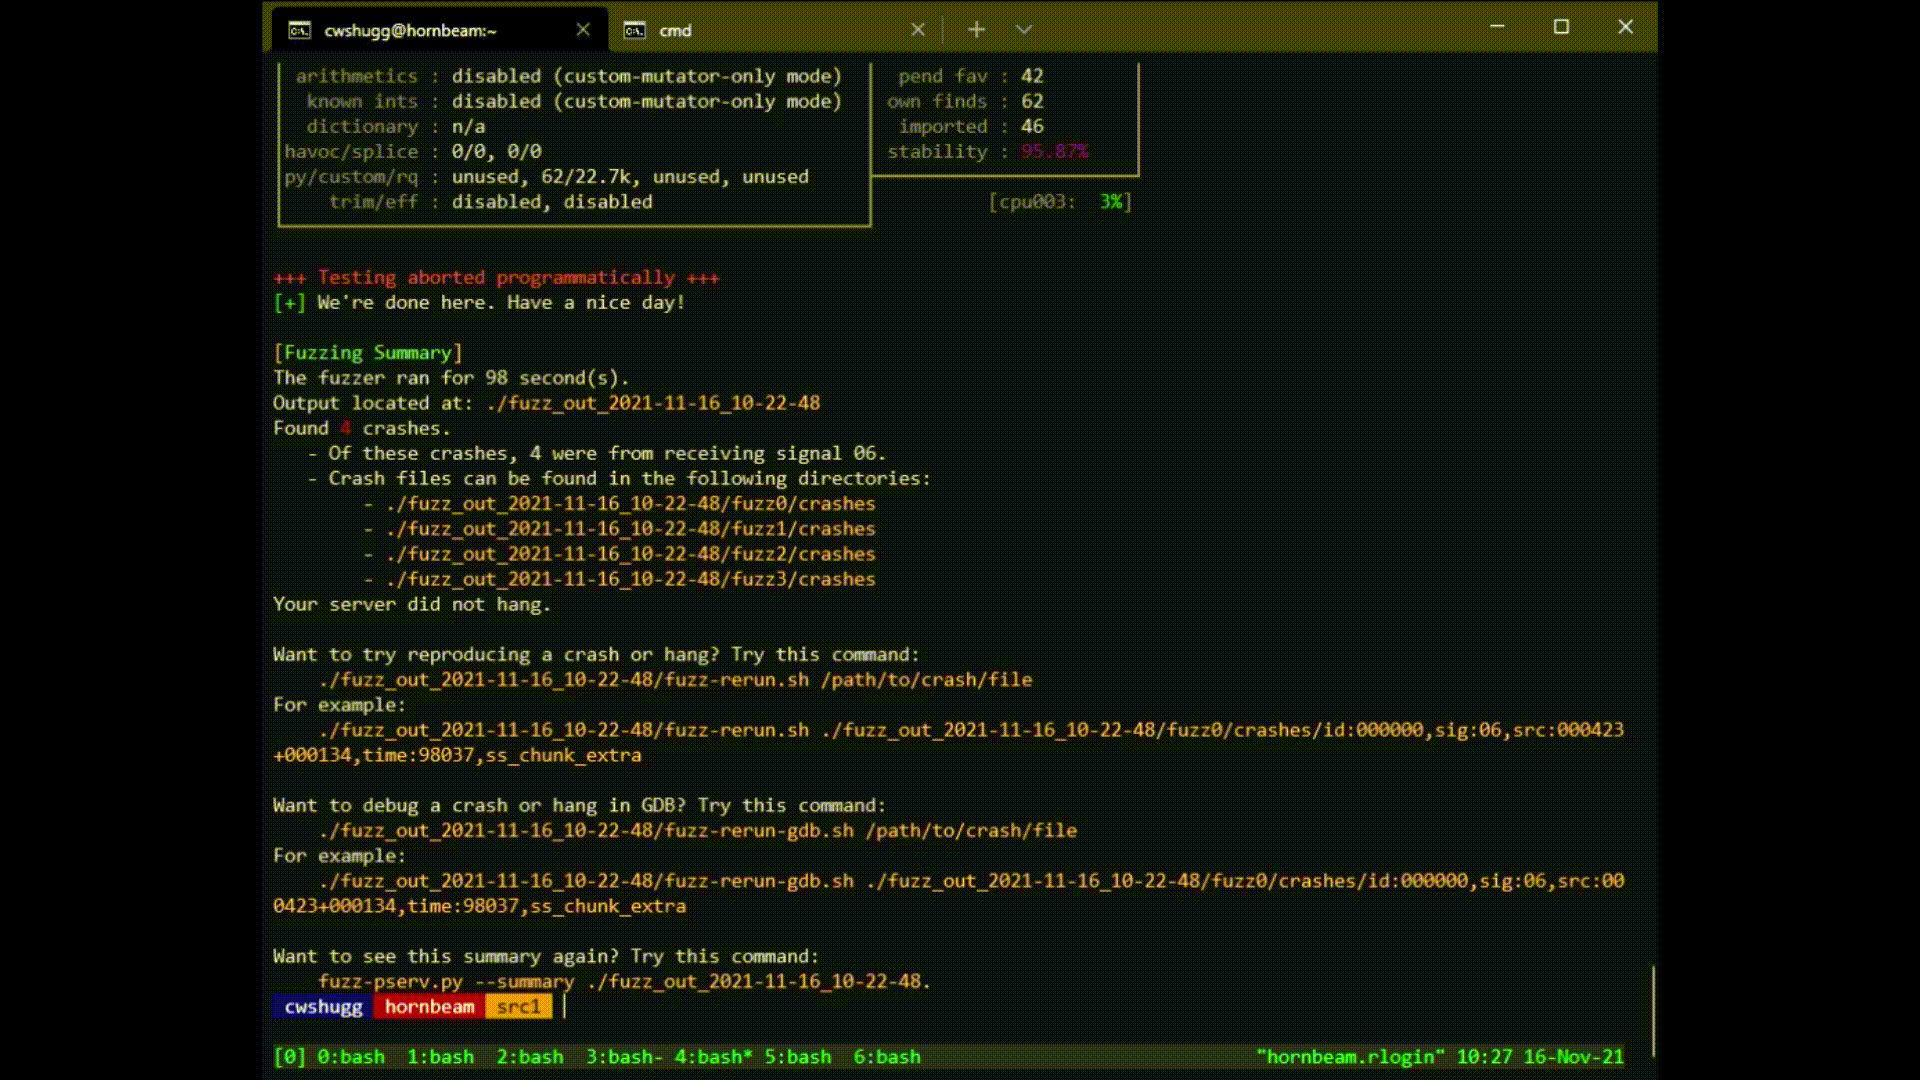Click the tmux window 6:bash entry

pyautogui.click(x=887, y=1057)
